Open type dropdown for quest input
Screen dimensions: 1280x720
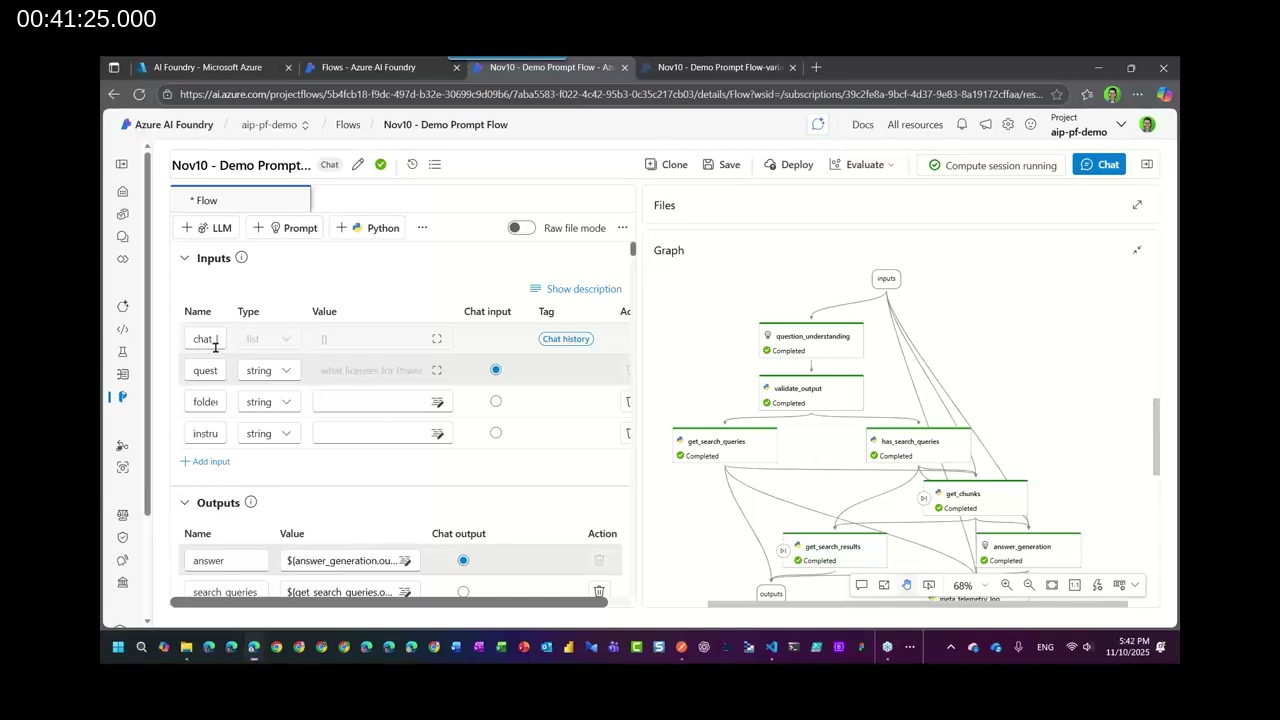pos(268,371)
